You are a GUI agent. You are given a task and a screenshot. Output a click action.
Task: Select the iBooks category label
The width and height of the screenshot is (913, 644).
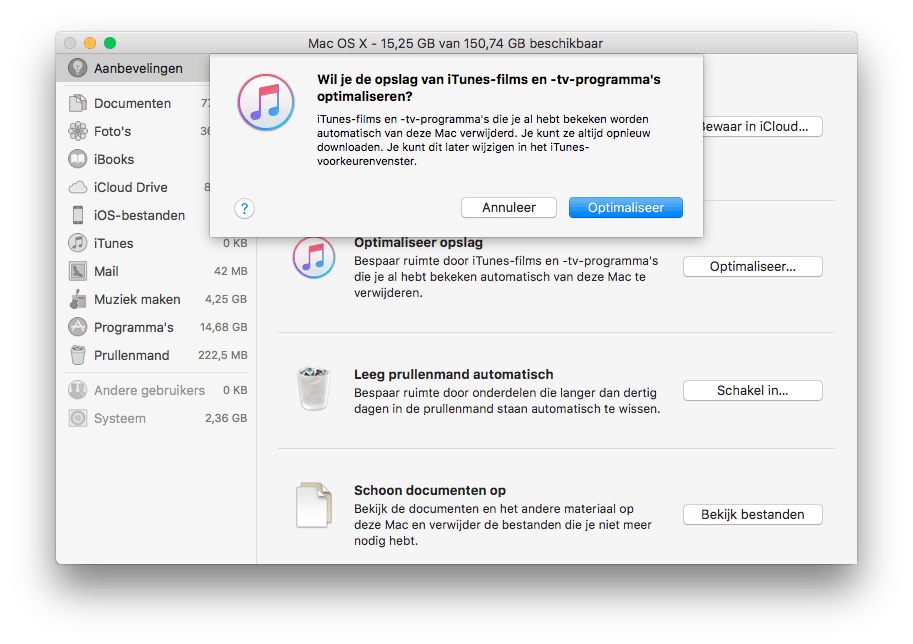click(x=114, y=160)
